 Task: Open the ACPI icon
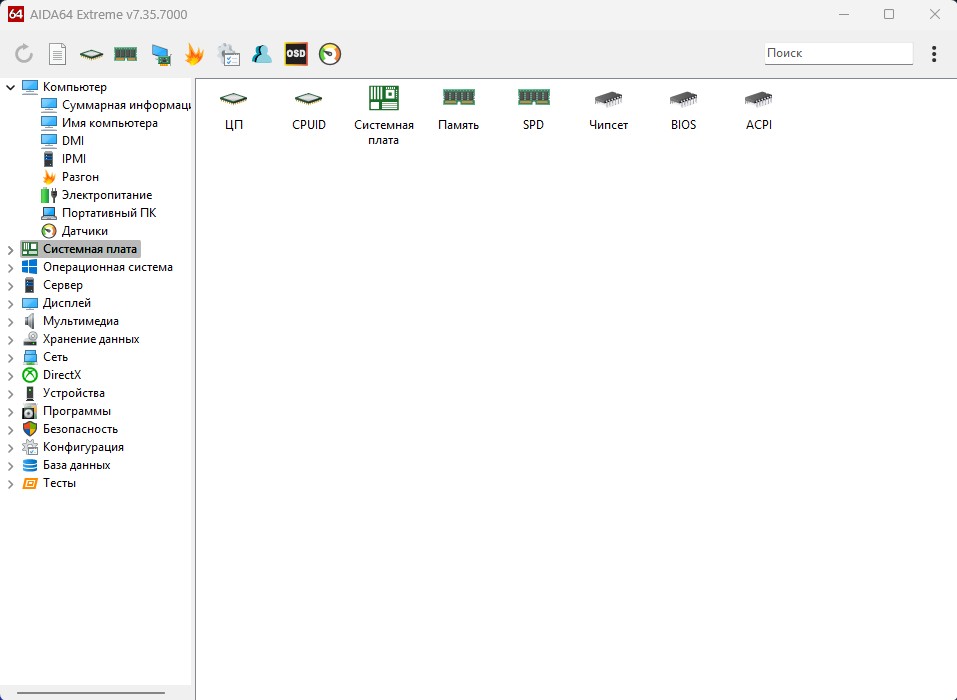[x=759, y=111]
